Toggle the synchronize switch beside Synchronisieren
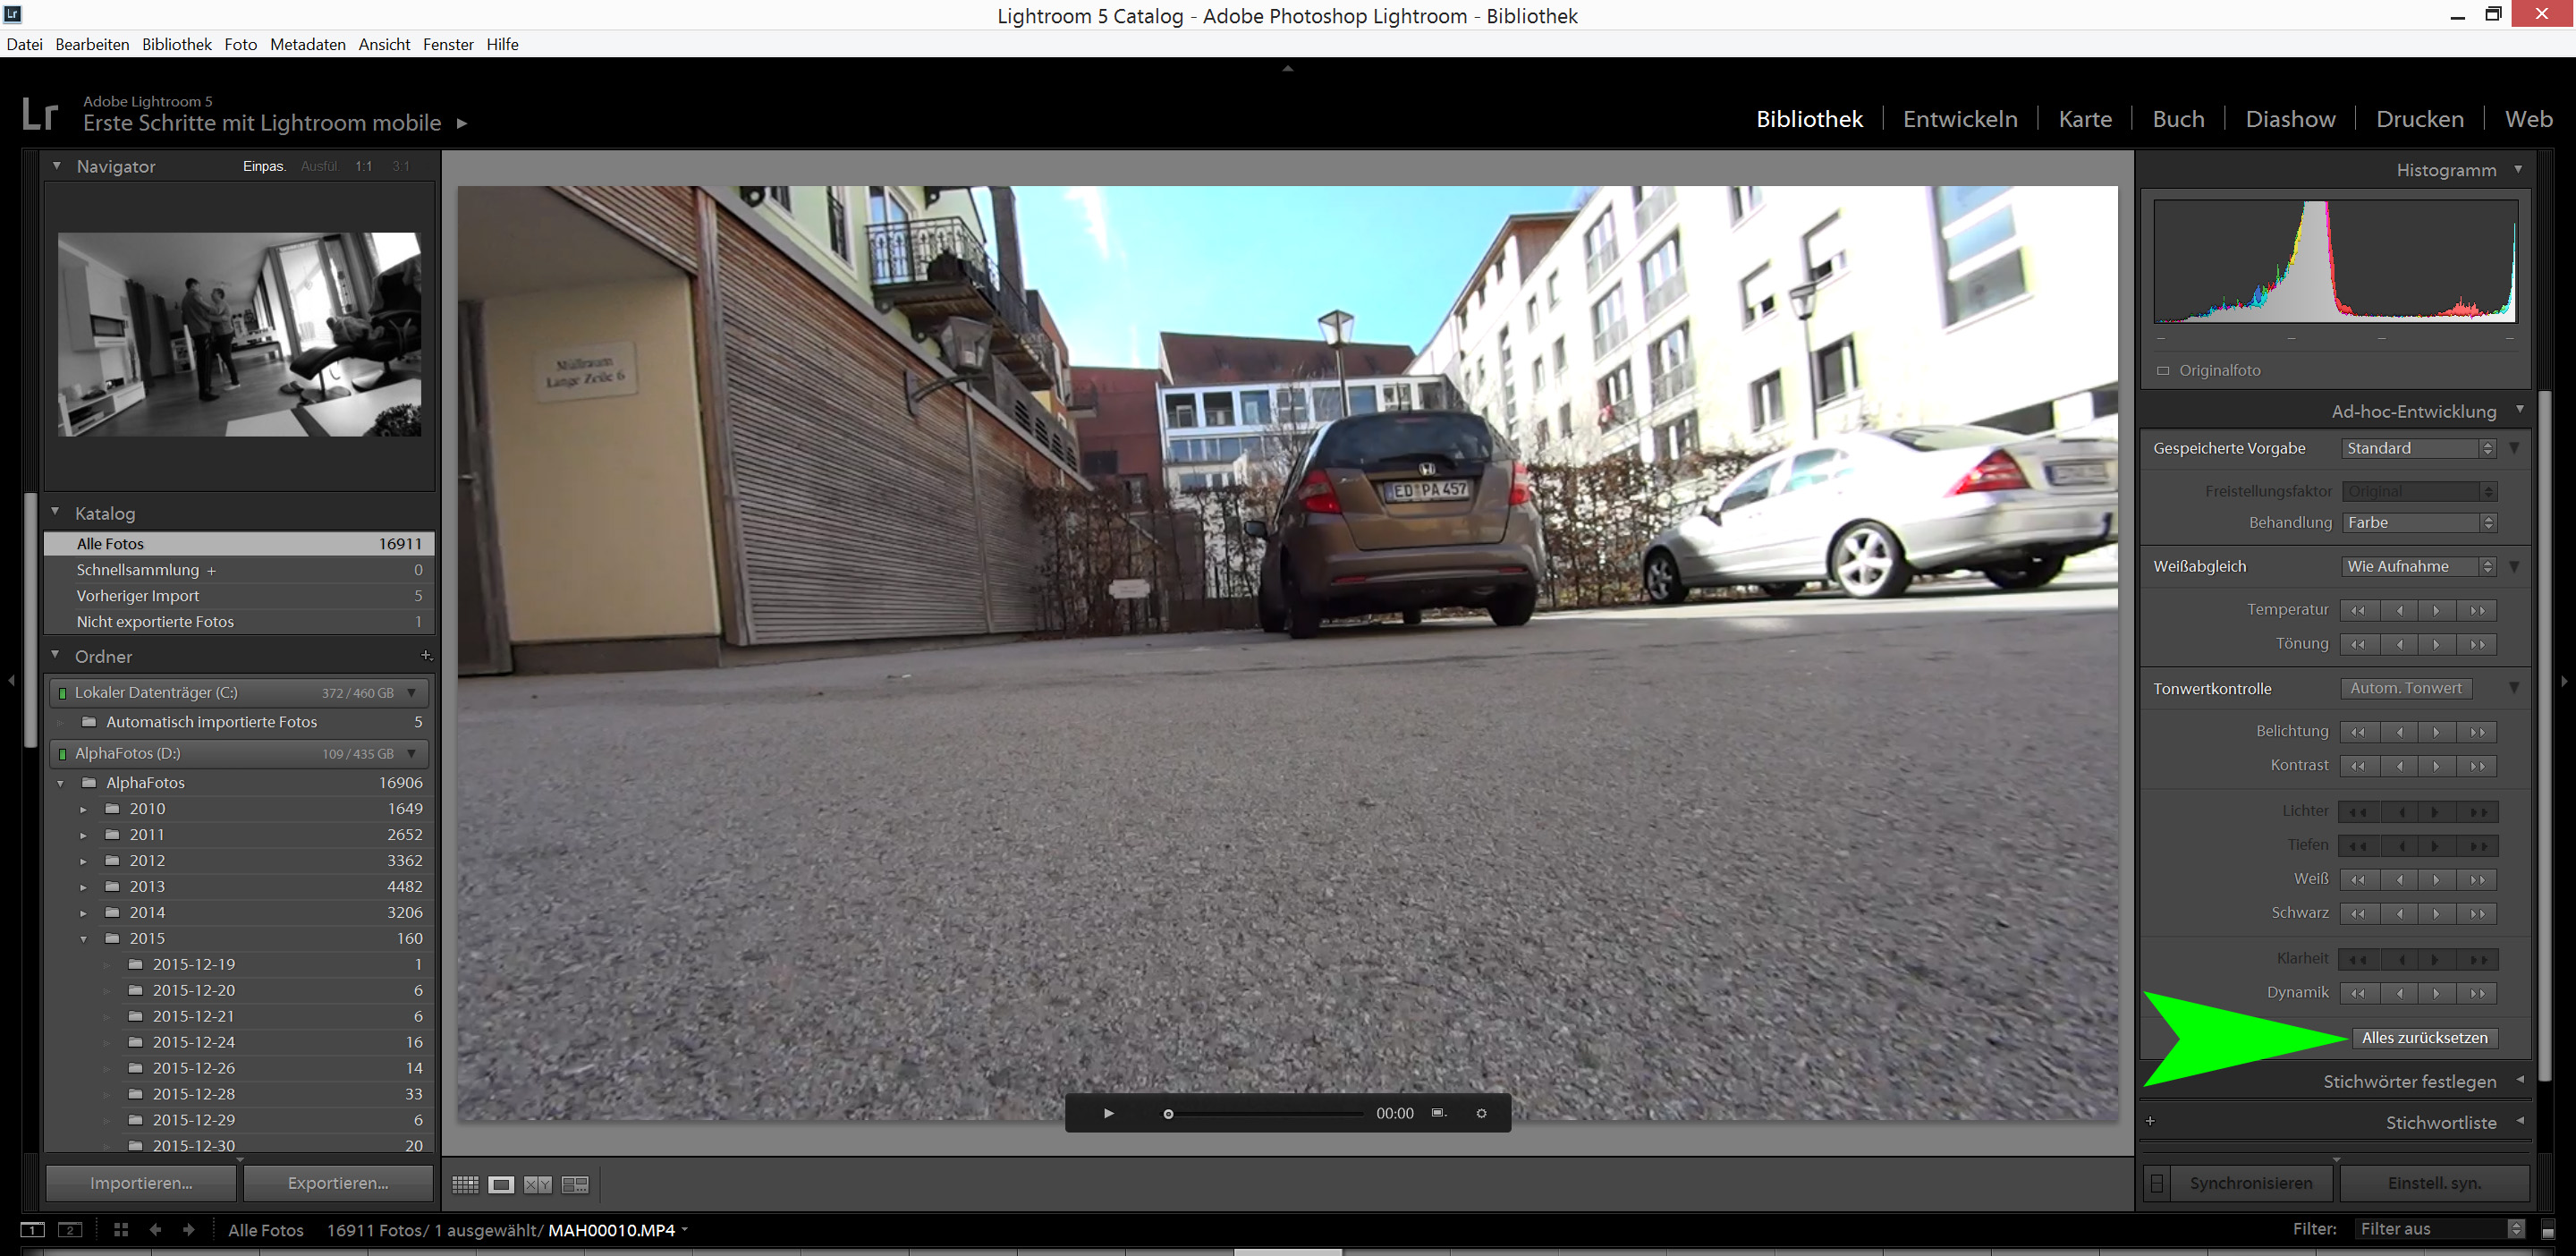The height and width of the screenshot is (1256, 2576). [x=2157, y=1183]
